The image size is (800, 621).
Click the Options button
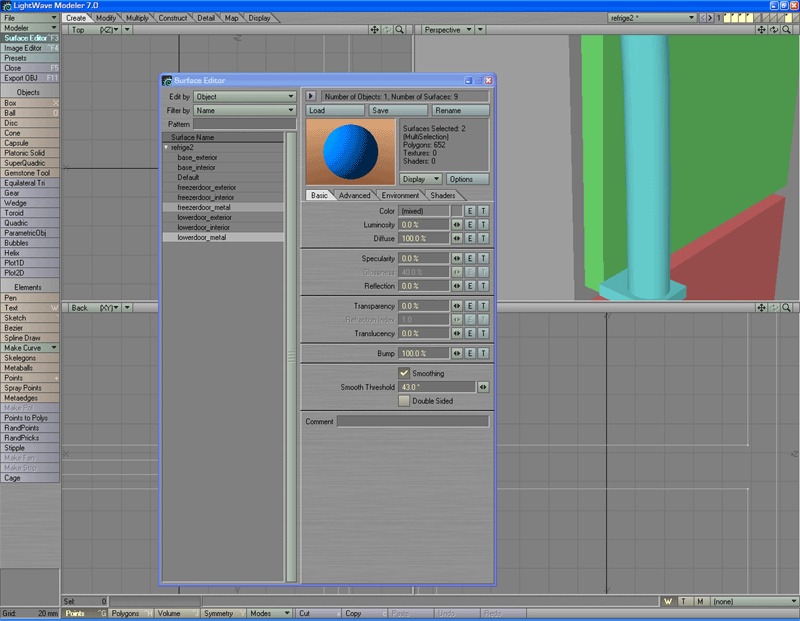point(467,179)
